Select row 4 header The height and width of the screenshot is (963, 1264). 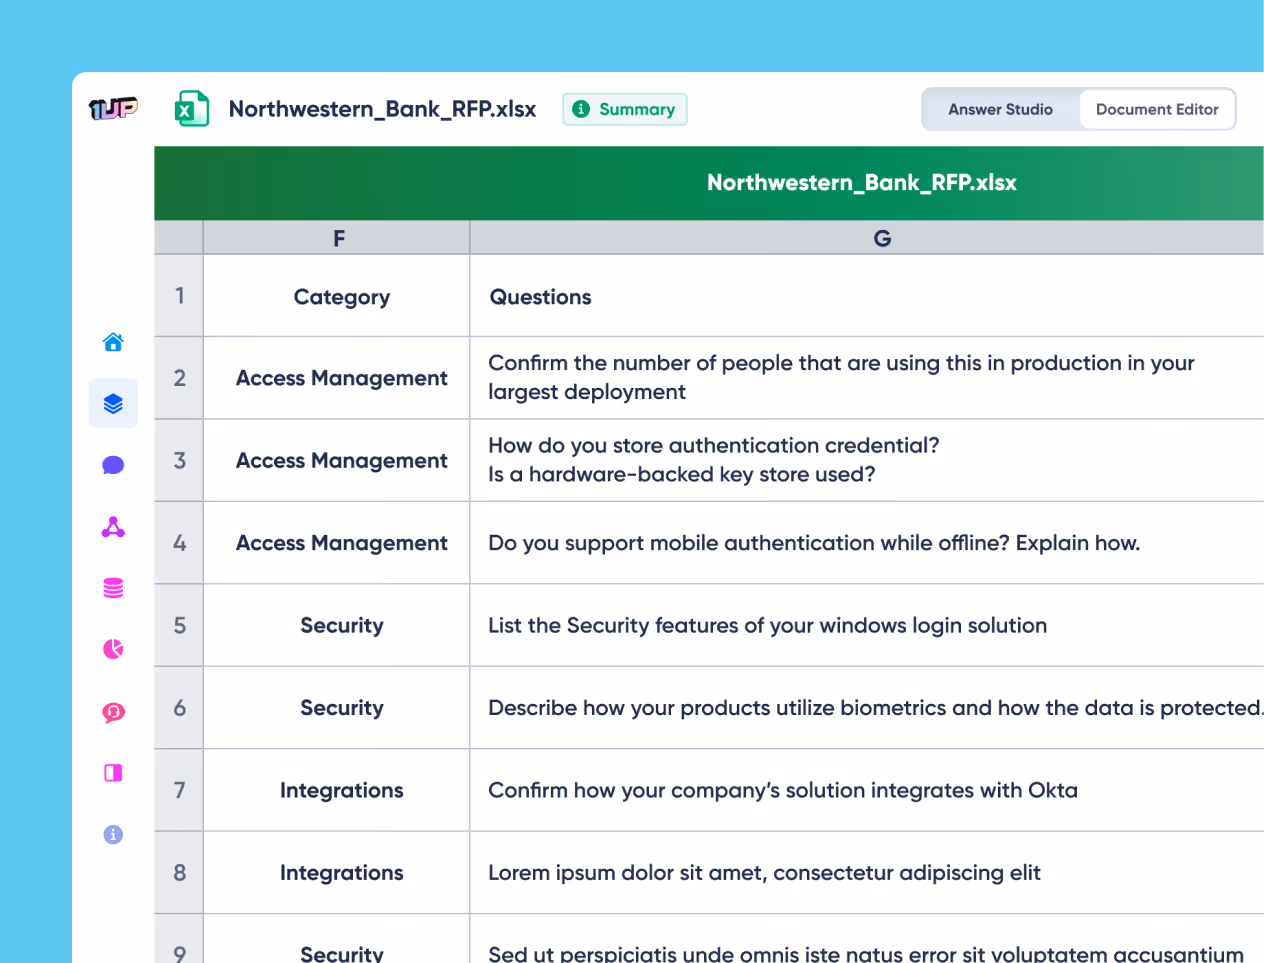[179, 543]
